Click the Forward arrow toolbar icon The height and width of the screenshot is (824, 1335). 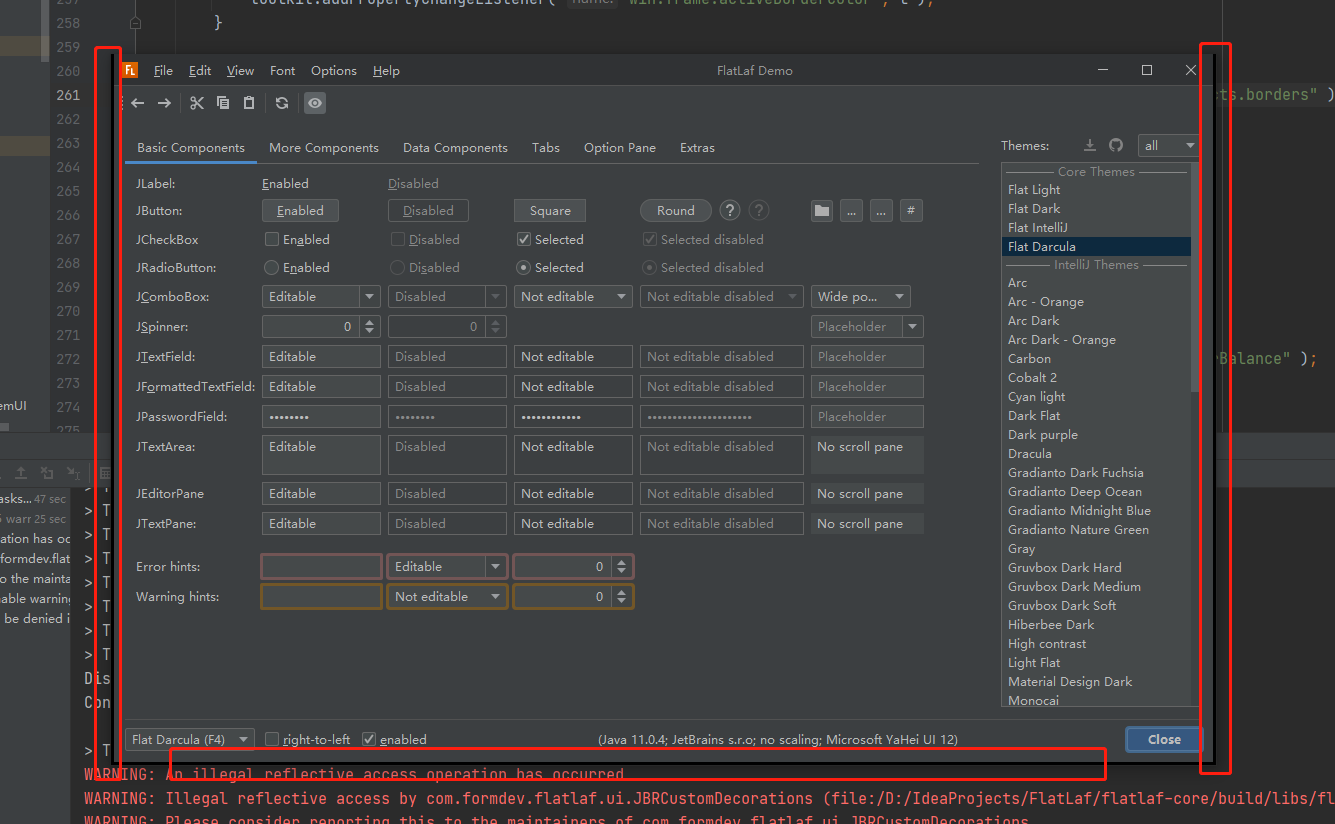tap(164, 103)
